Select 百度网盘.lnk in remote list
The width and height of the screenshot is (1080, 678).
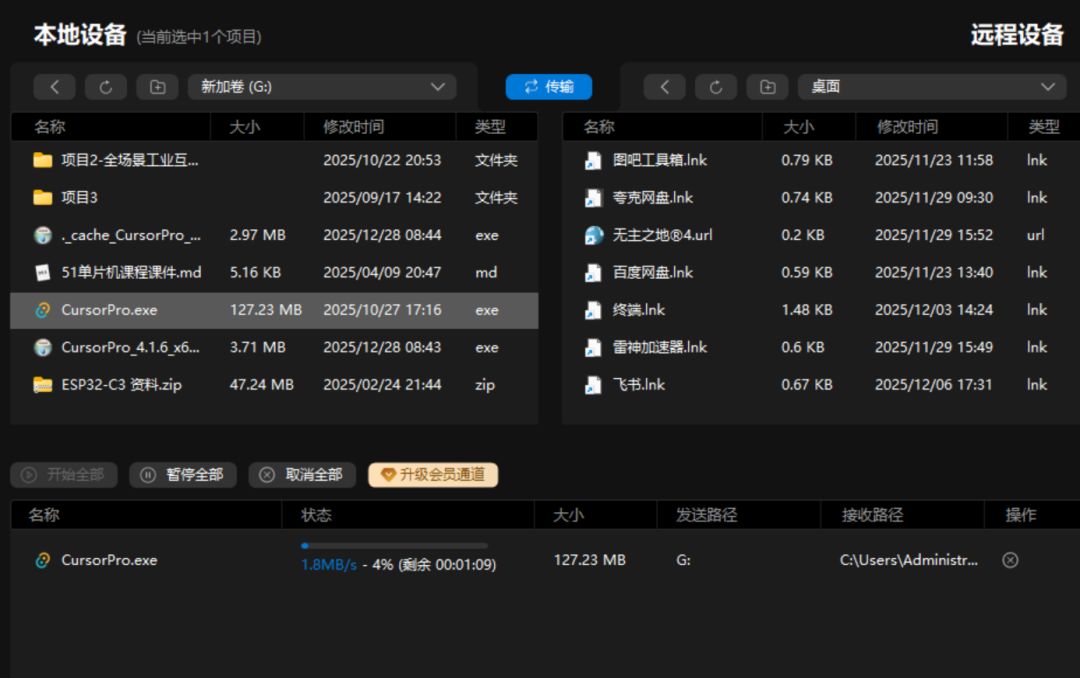[652, 272]
